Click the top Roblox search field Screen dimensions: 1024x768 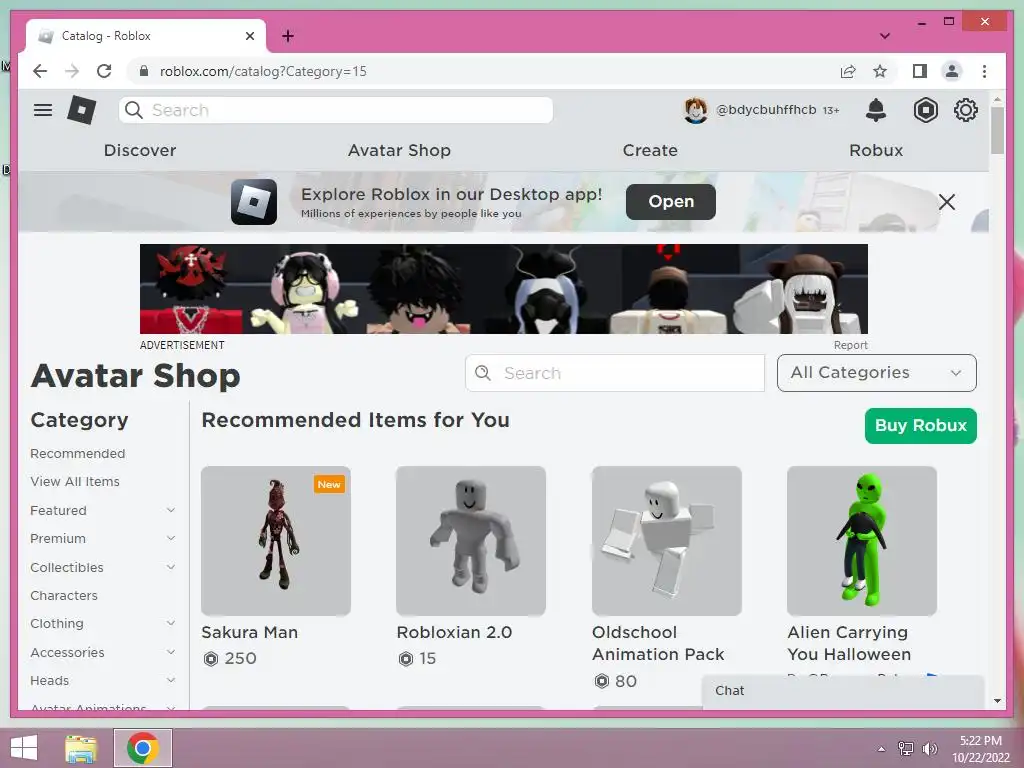[336, 110]
